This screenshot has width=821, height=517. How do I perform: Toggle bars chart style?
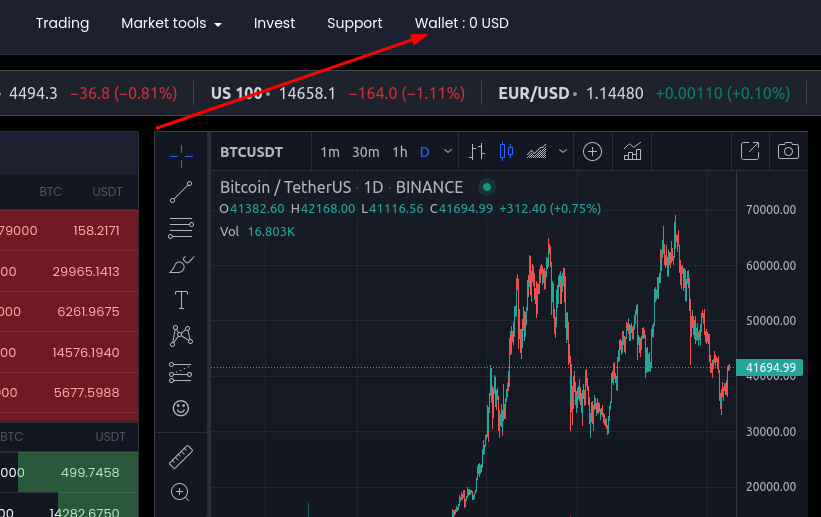click(x=477, y=152)
